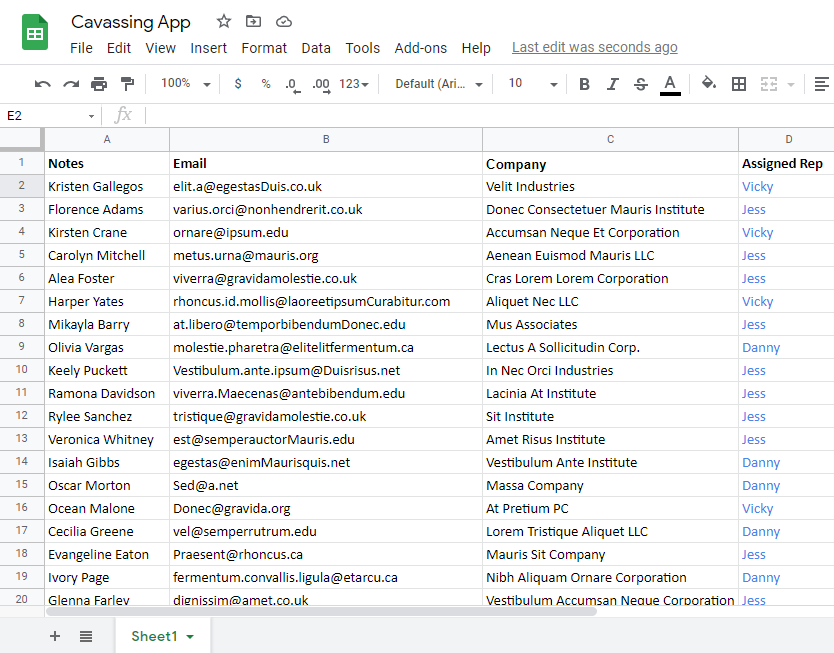The width and height of the screenshot is (834, 653).
Task: Click the move to folder icon
Action: point(253,21)
